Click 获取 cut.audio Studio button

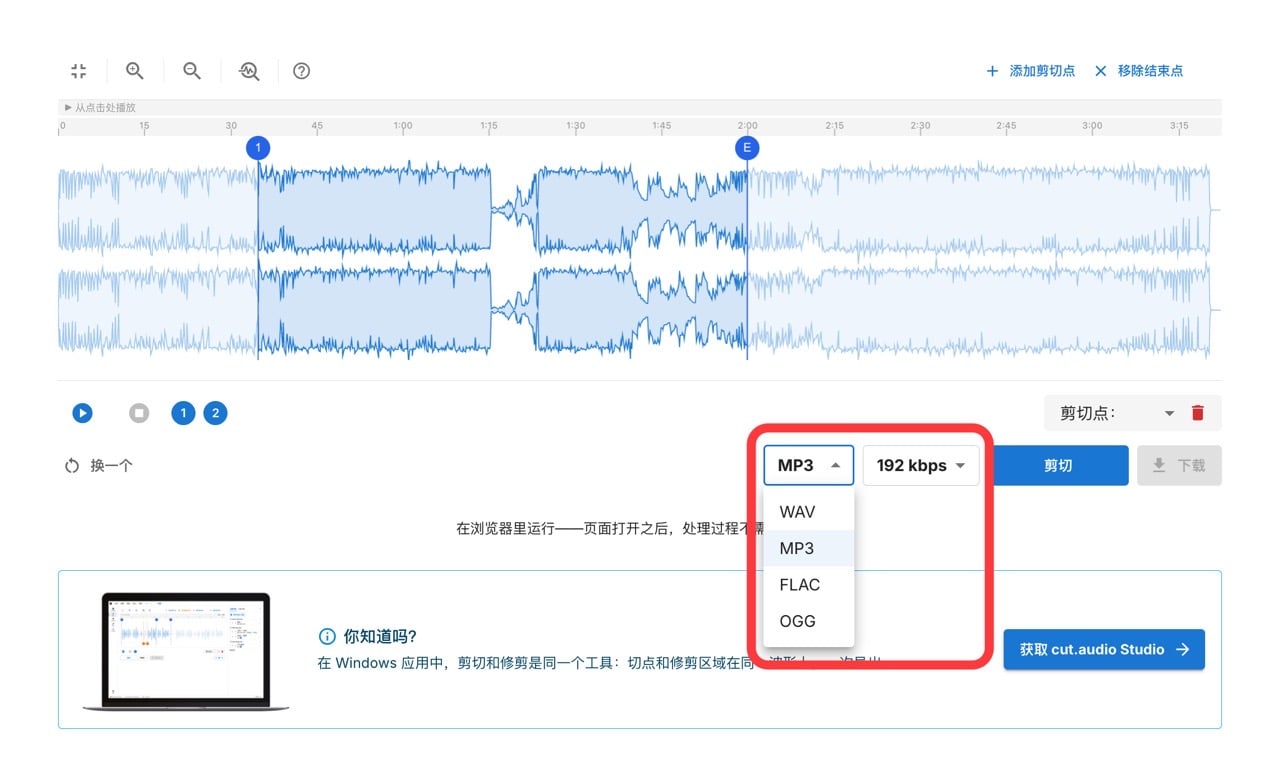1104,649
